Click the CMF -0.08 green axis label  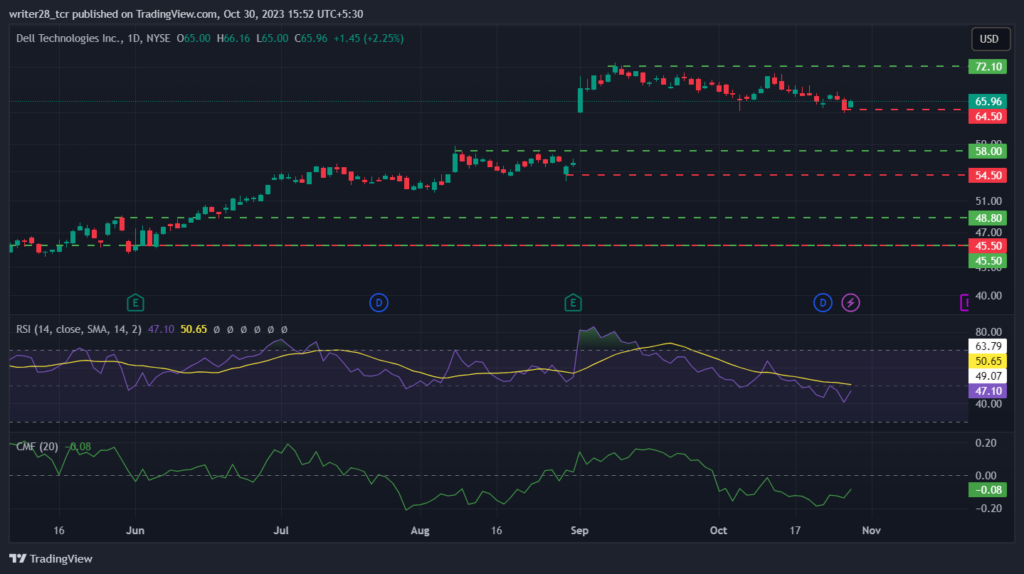987,490
